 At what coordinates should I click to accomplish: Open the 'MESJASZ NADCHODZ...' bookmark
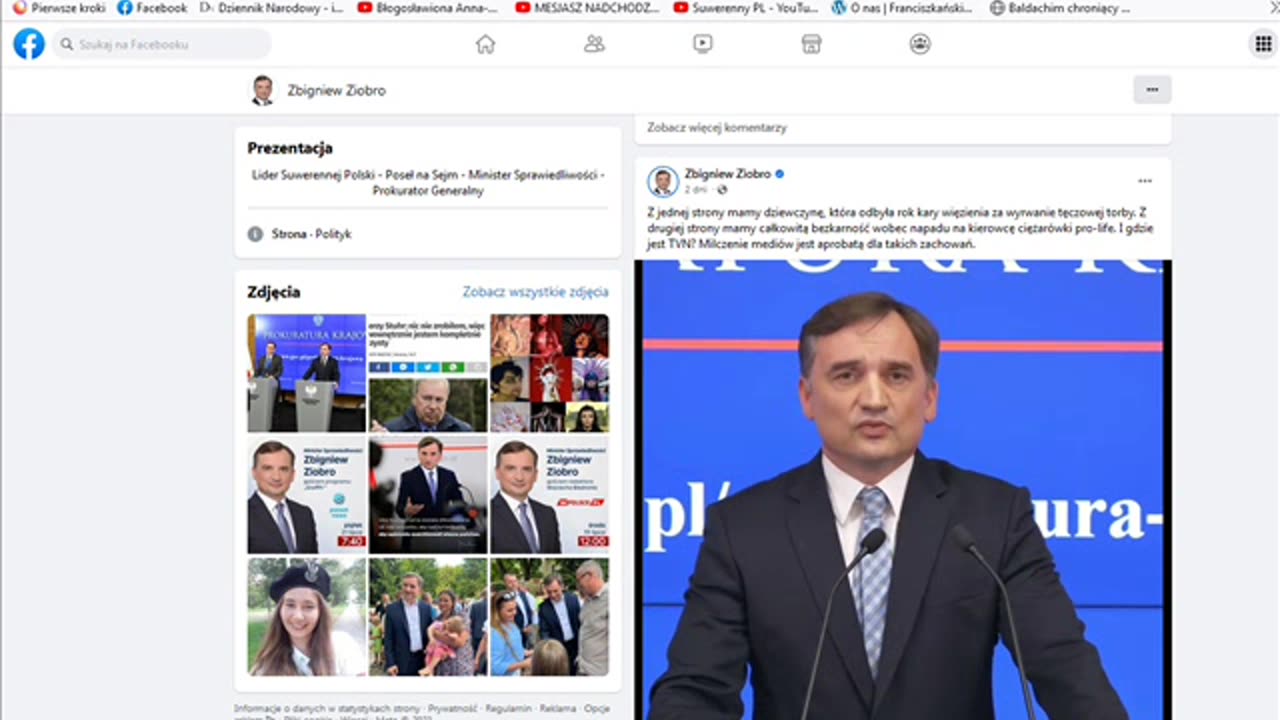(588, 8)
